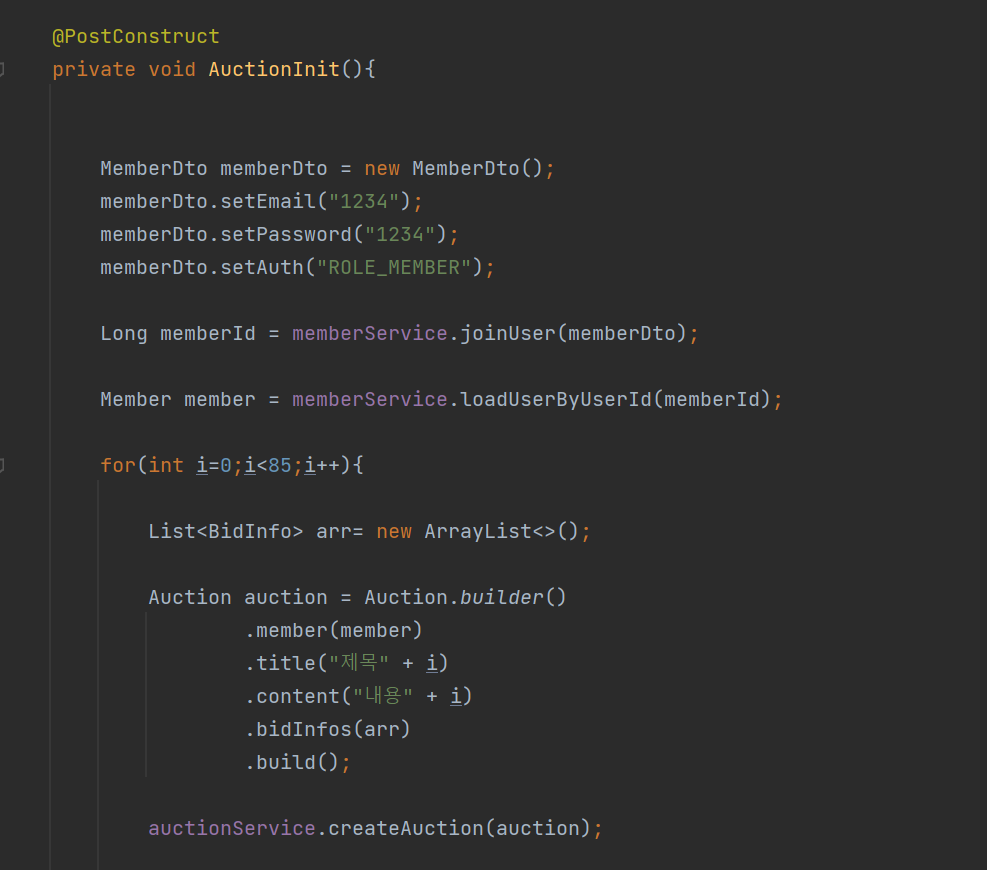Place cursor on setEmail call
This screenshot has width=987, height=870.
[x=268, y=201]
